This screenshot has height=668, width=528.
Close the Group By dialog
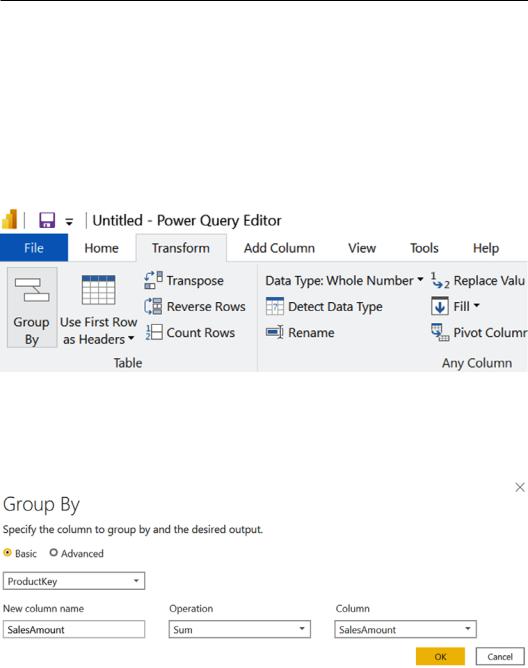[519, 487]
